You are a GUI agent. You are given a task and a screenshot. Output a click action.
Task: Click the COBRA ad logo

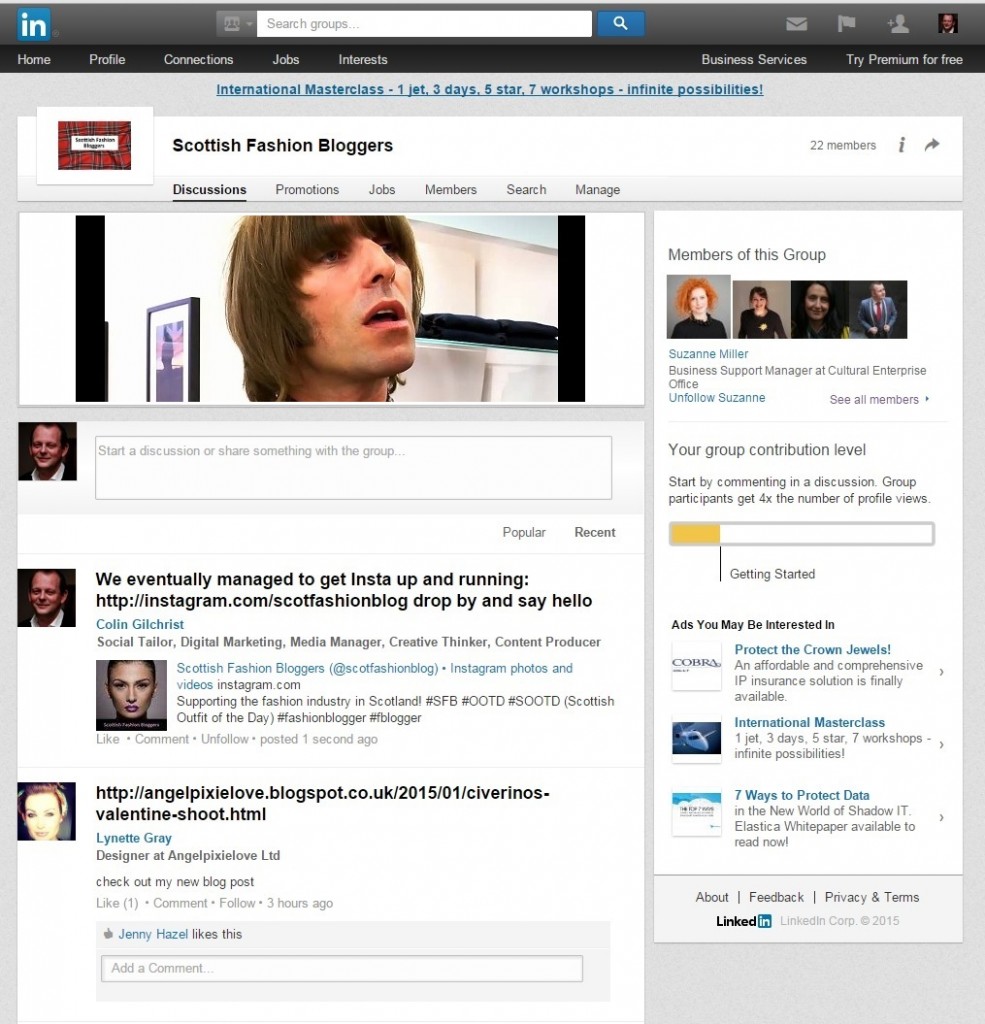(x=696, y=665)
